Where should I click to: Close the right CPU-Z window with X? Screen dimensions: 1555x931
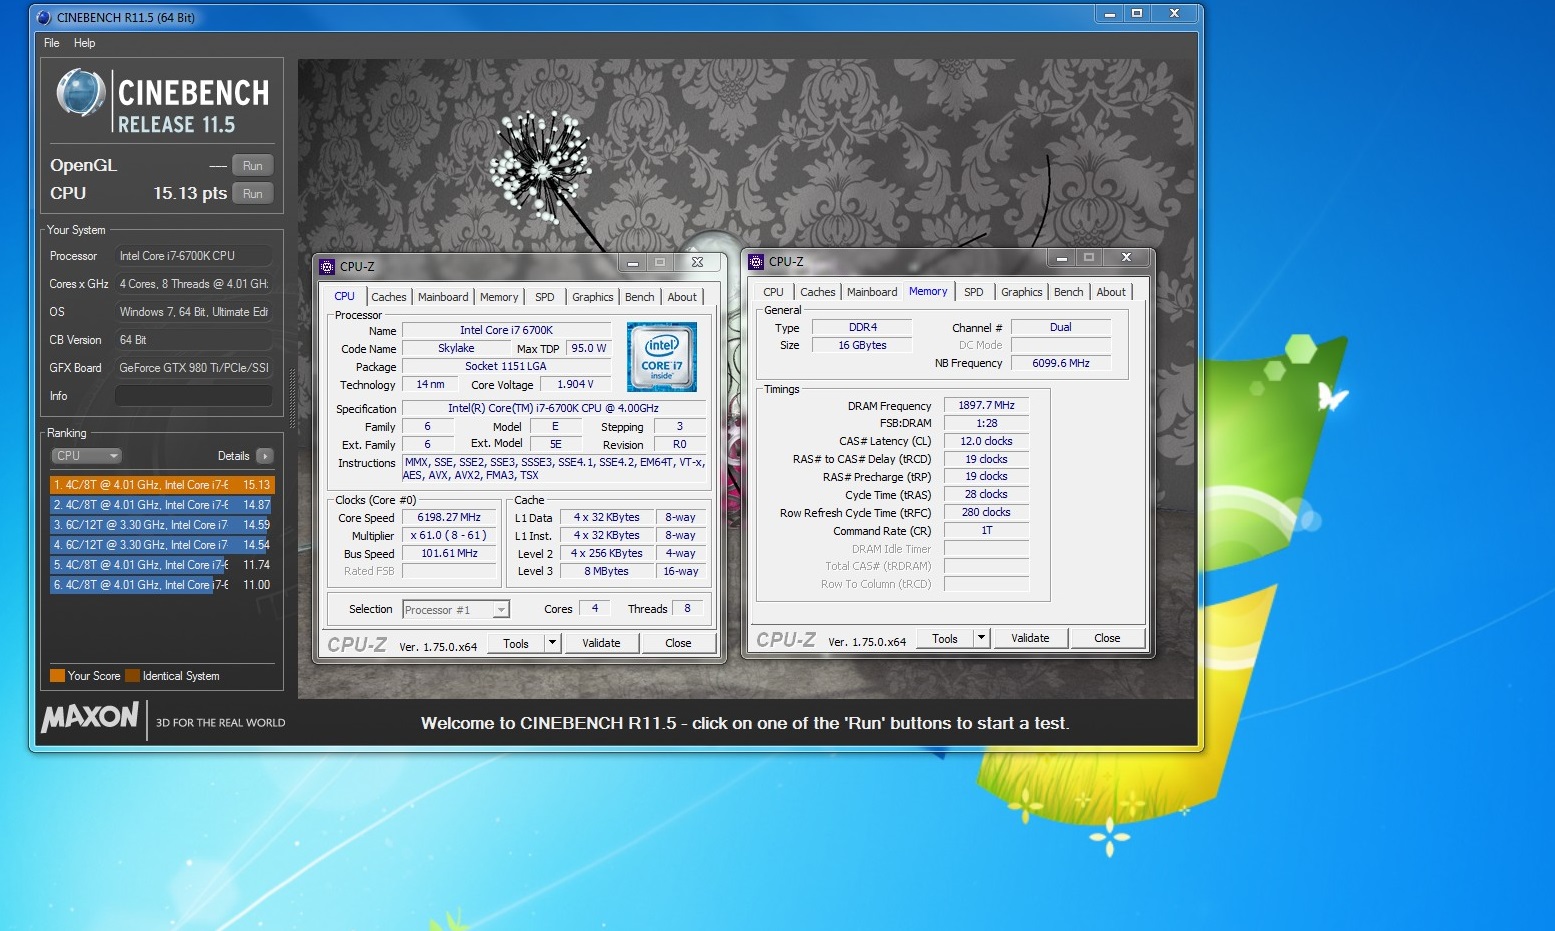[x=1126, y=258]
